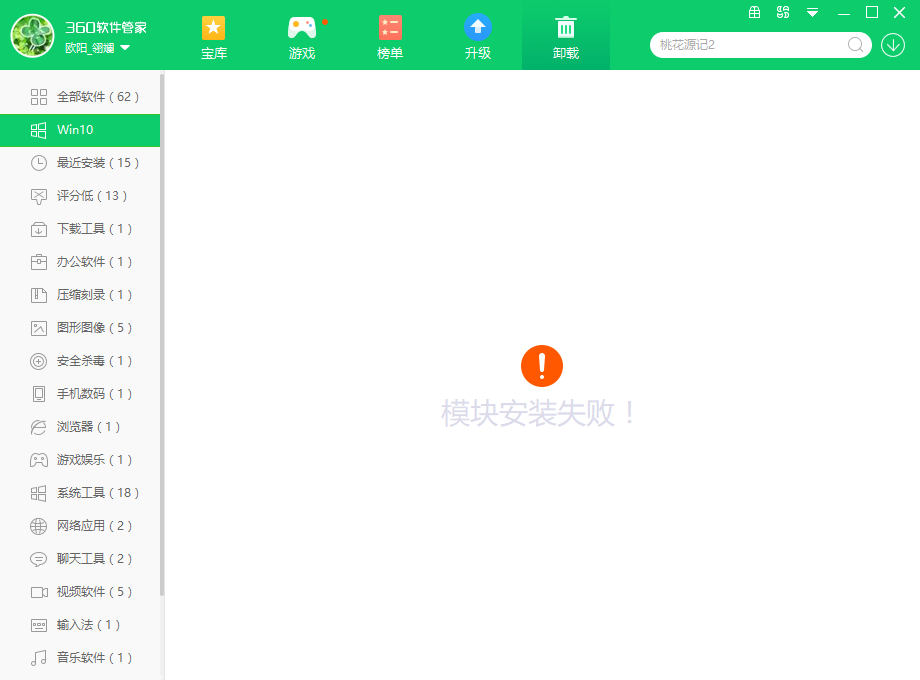Open the 升级 upgrade arrow tab
The height and width of the screenshot is (680, 920).
[478, 36]
